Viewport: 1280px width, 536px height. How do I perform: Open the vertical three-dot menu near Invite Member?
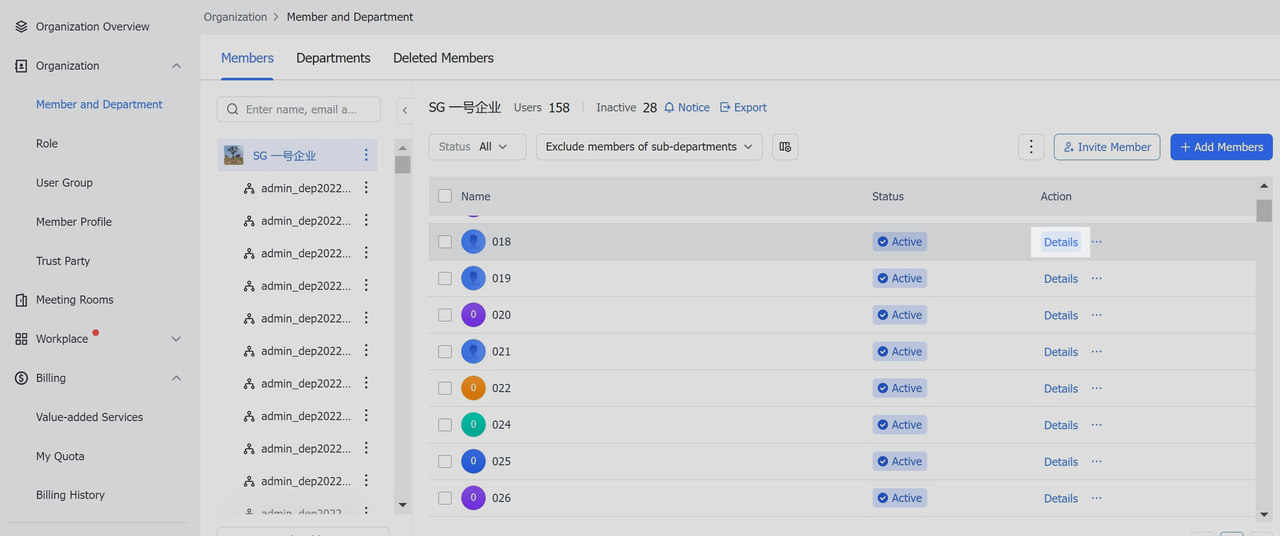[1031, 147]
